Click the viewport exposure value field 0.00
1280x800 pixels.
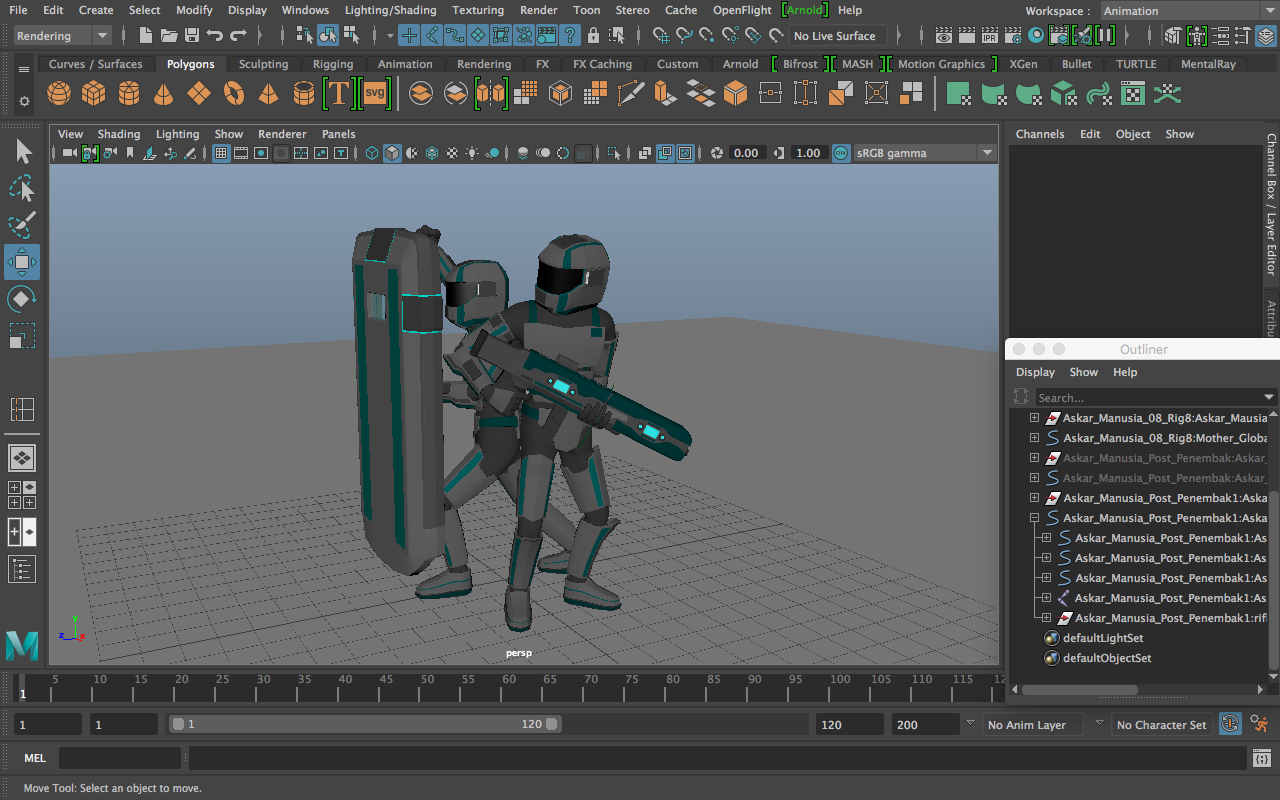(x=747, y=153)
